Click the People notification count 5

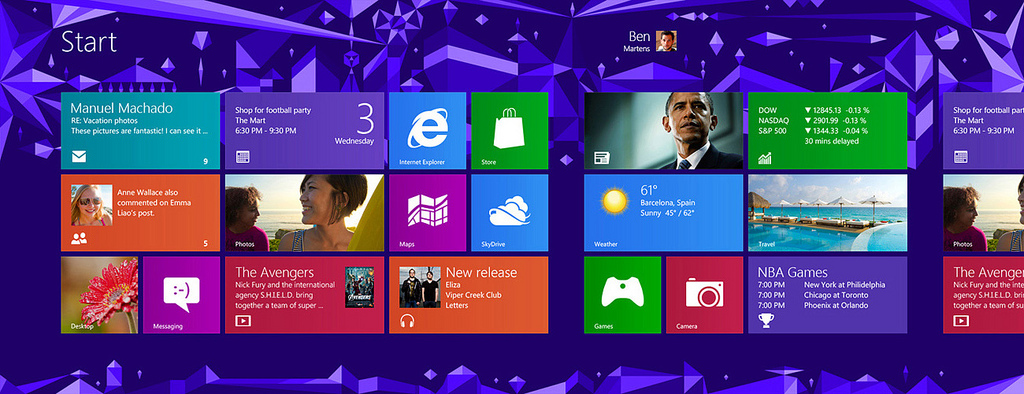point(206,243)
